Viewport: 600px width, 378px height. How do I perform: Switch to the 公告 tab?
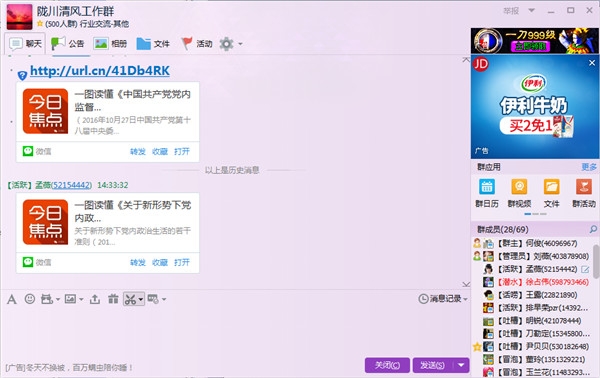pyautogui.click(x=68, y=43)
